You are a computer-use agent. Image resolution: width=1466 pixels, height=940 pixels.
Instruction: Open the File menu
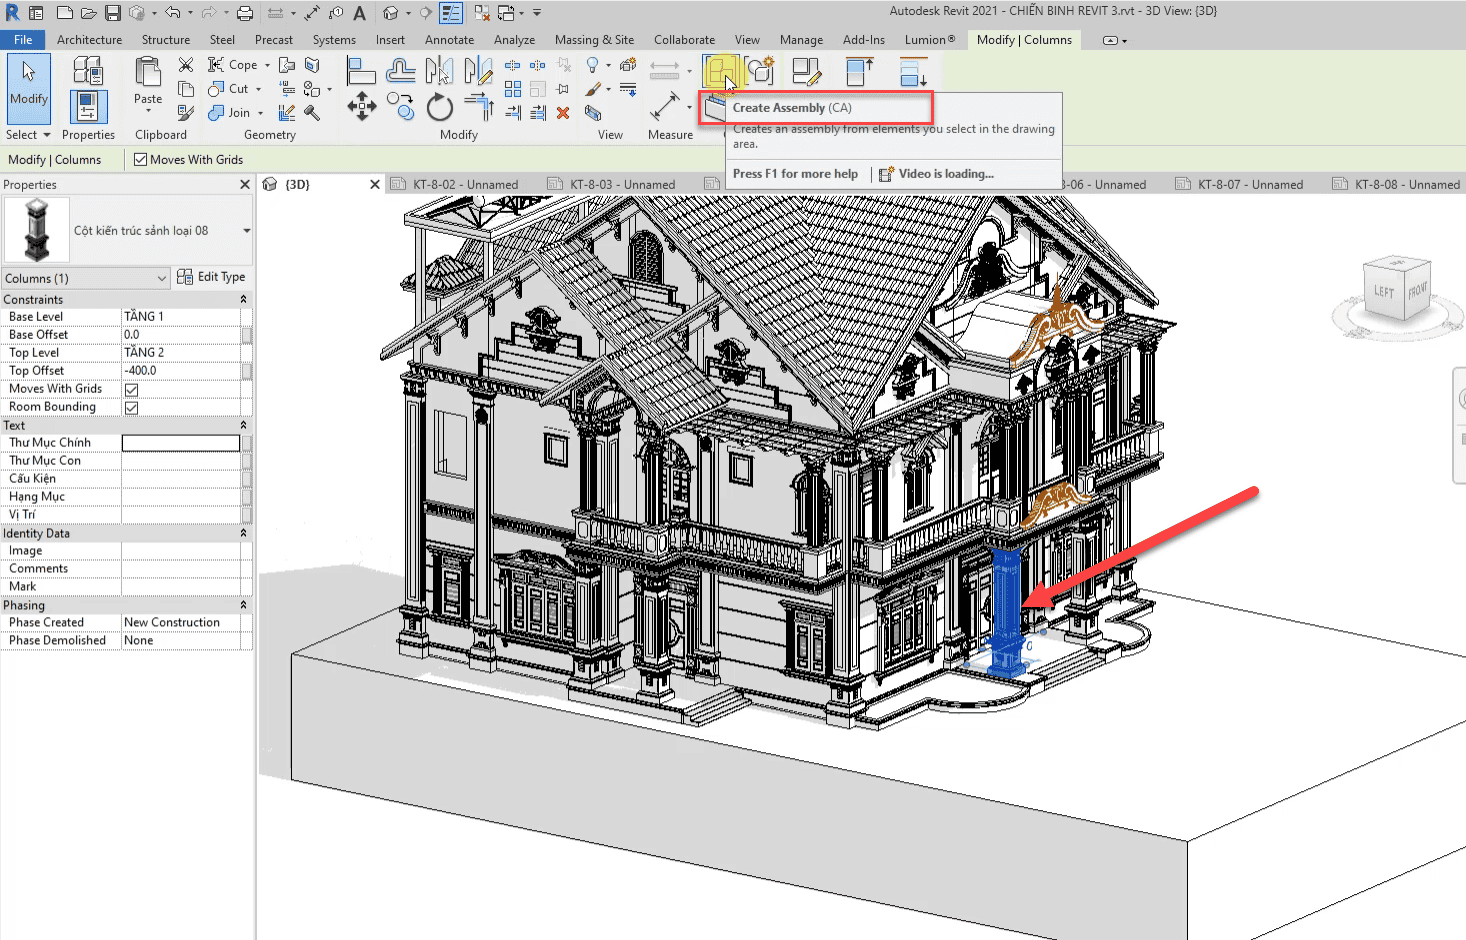23,40
